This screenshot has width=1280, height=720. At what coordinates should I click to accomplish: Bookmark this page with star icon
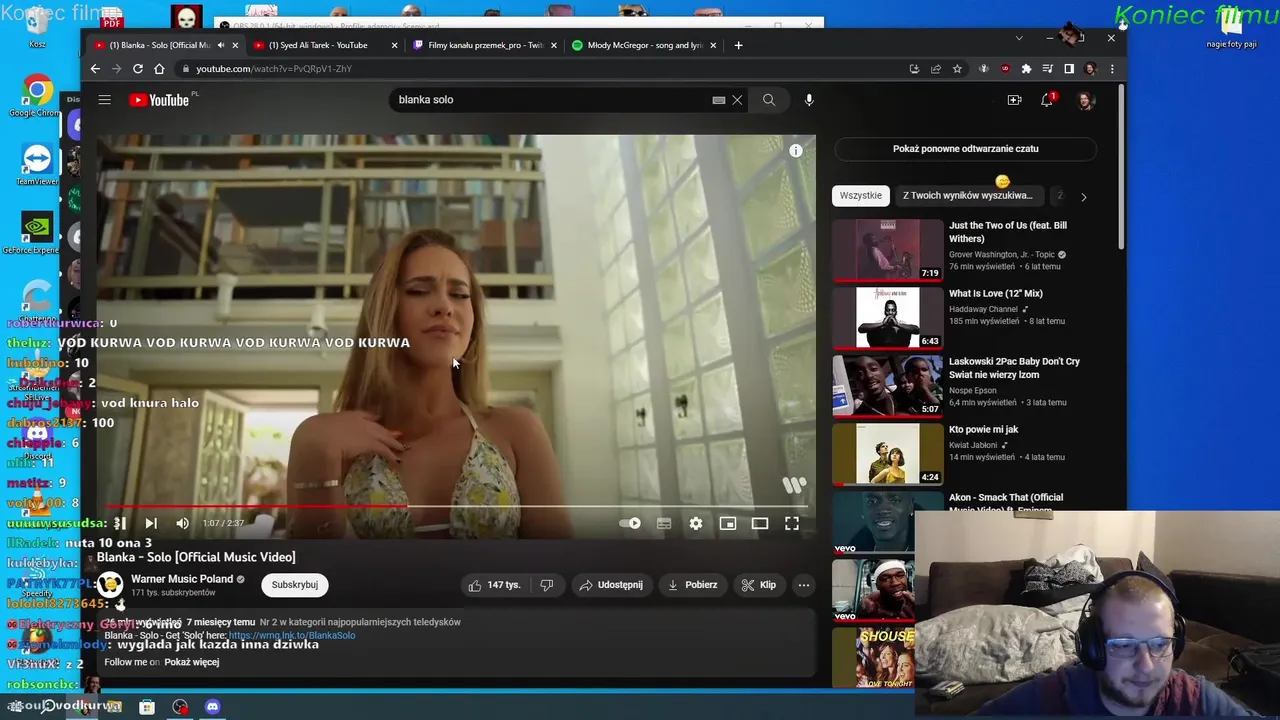point(957,69)
